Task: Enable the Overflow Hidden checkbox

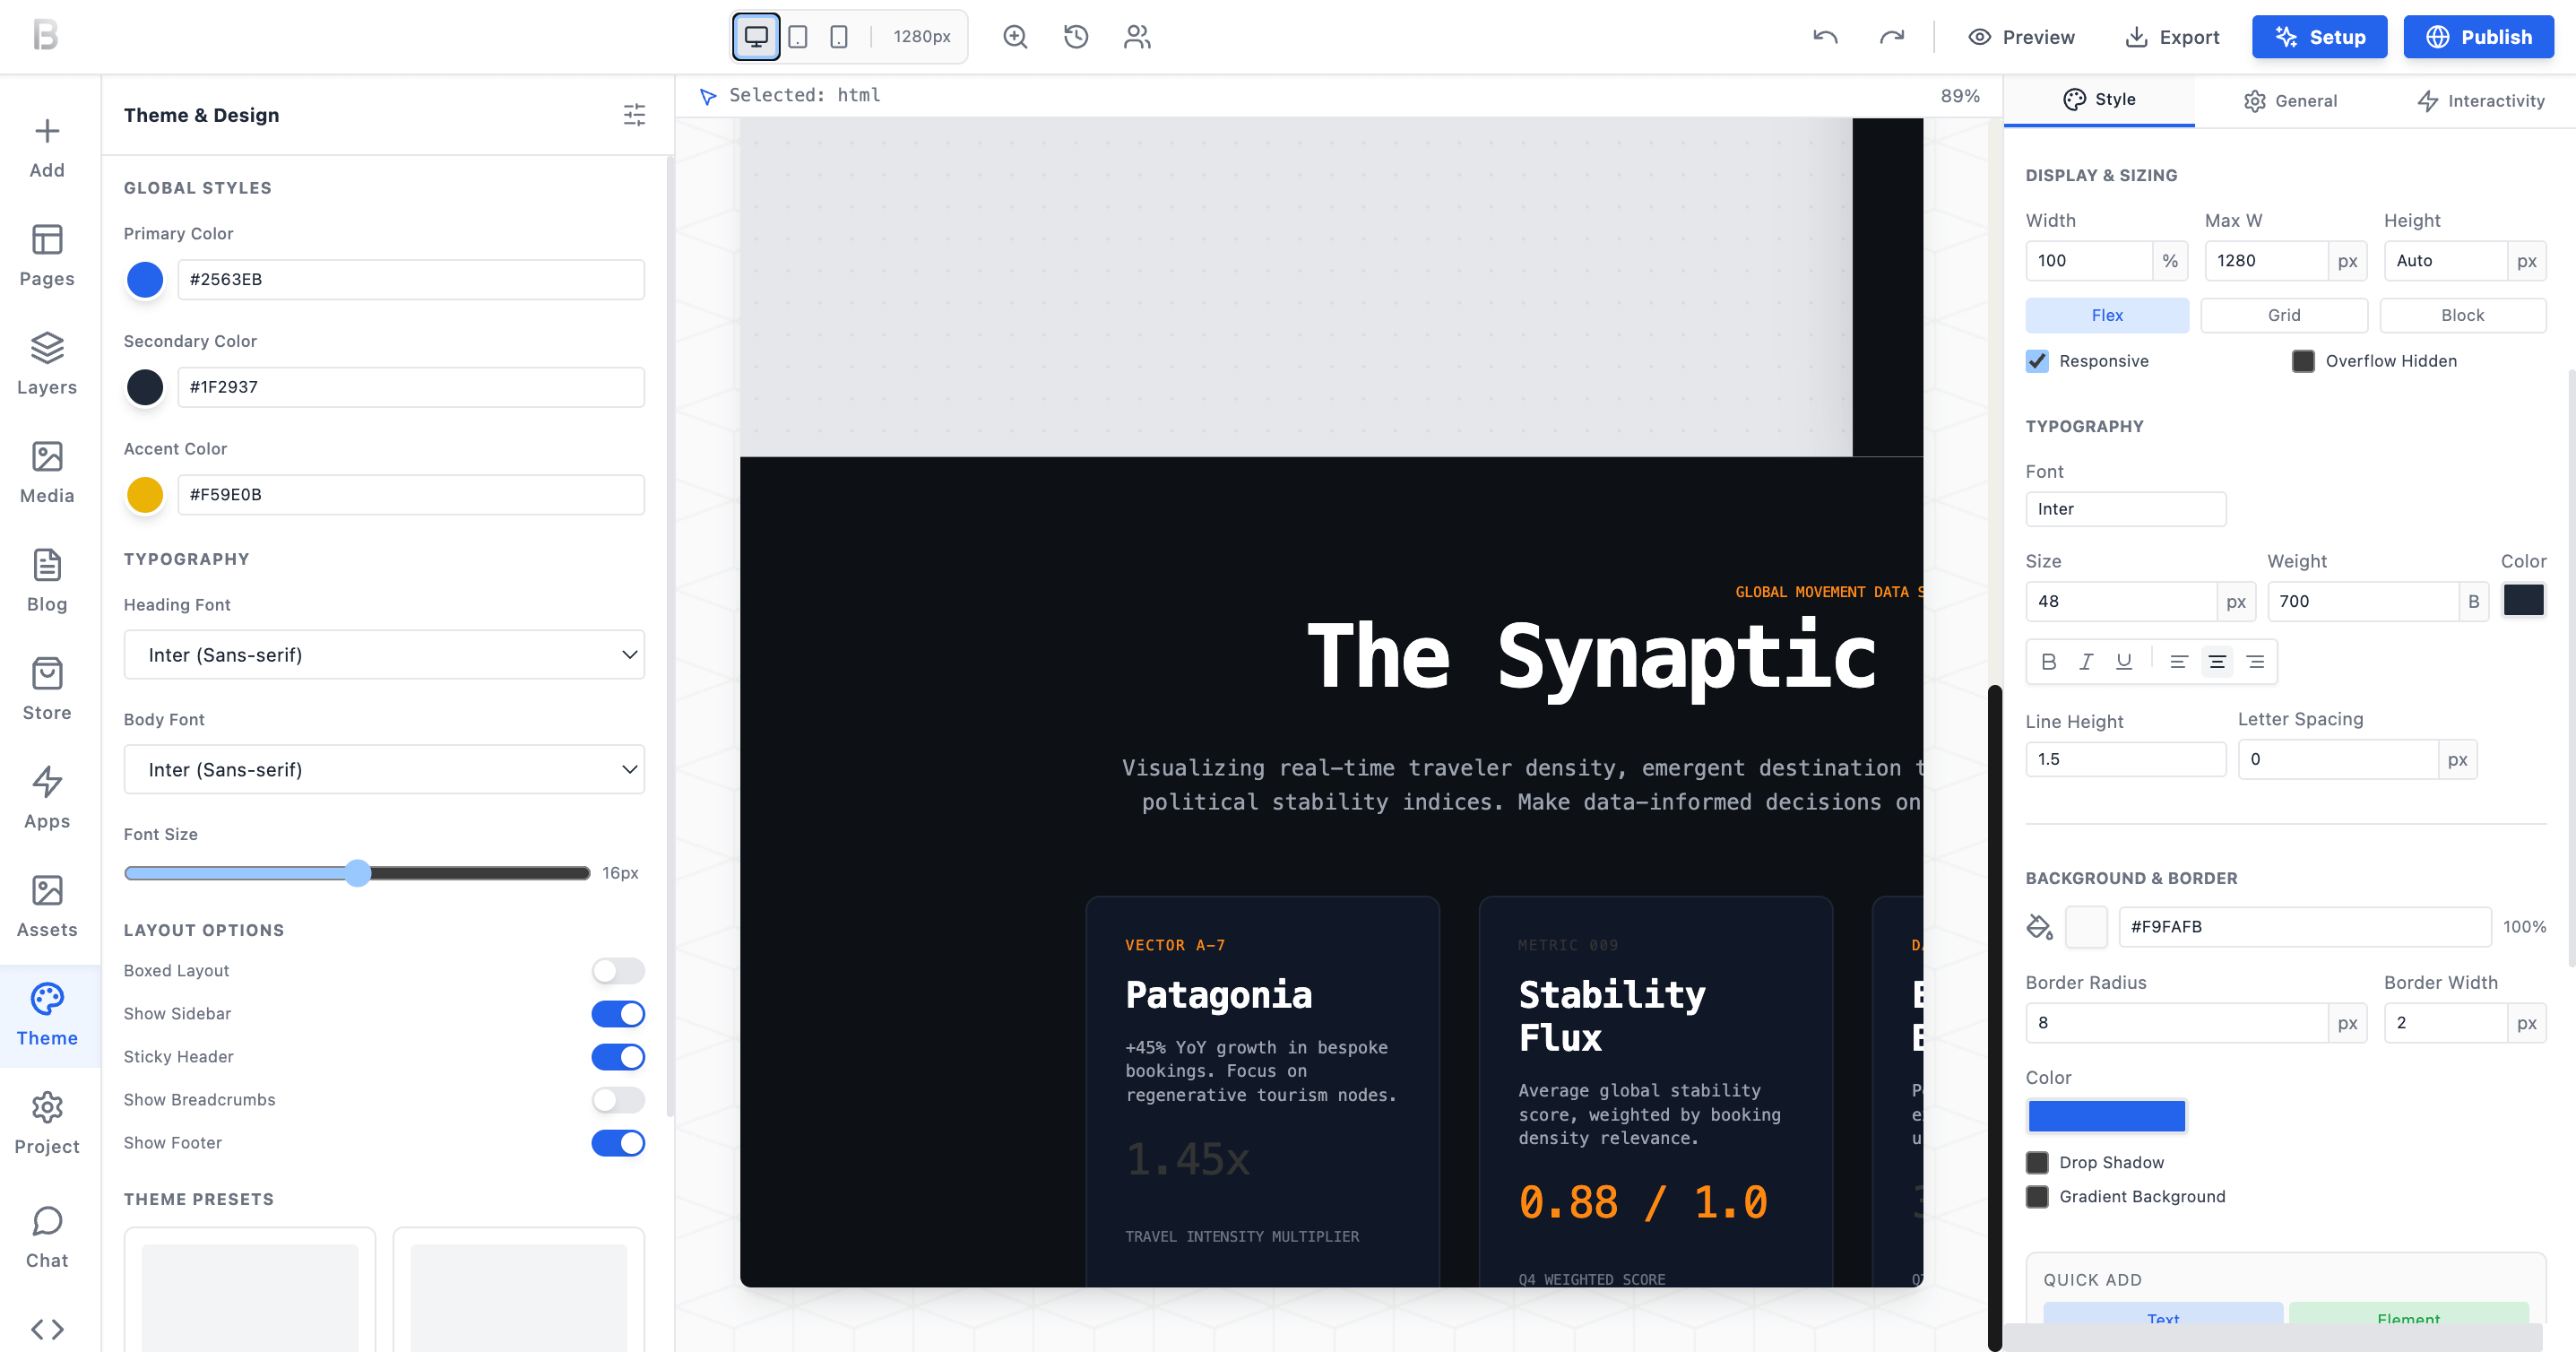Action: (x=2303, y=361)
